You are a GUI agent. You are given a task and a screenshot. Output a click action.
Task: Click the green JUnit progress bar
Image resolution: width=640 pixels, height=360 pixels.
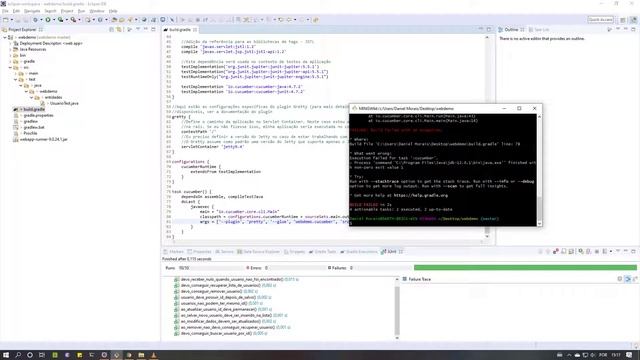pyautogui.click(x=525, y=268)
